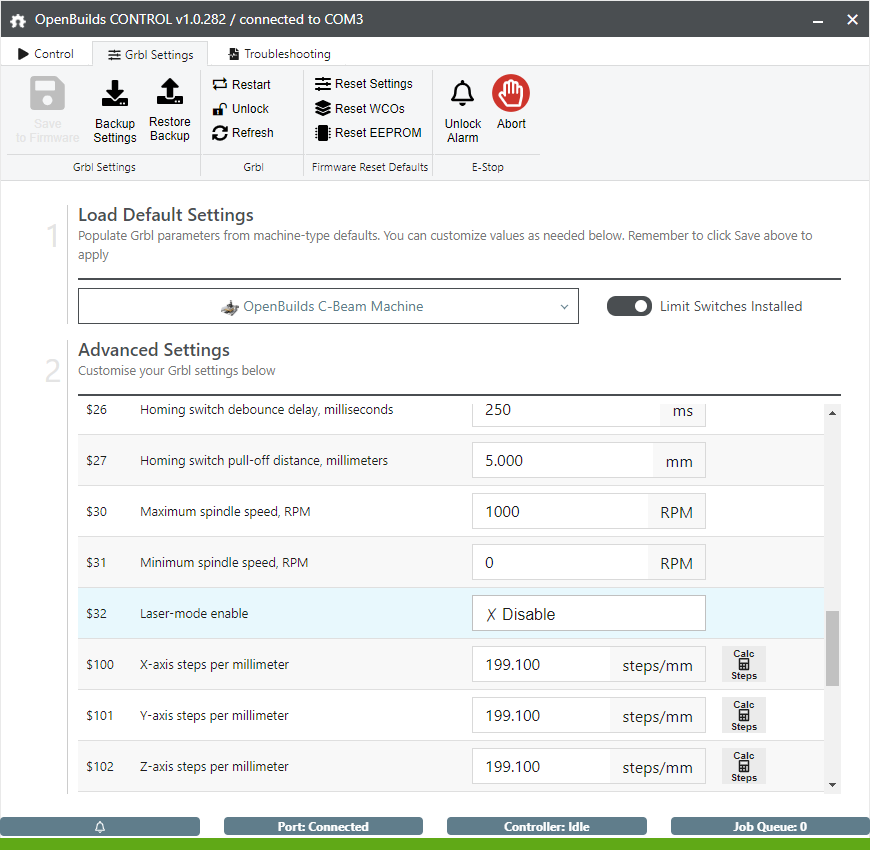Open Calc Steps for Z-axis
The height and width of the screenshot is (850, 870).
click(x=743, y=766)
